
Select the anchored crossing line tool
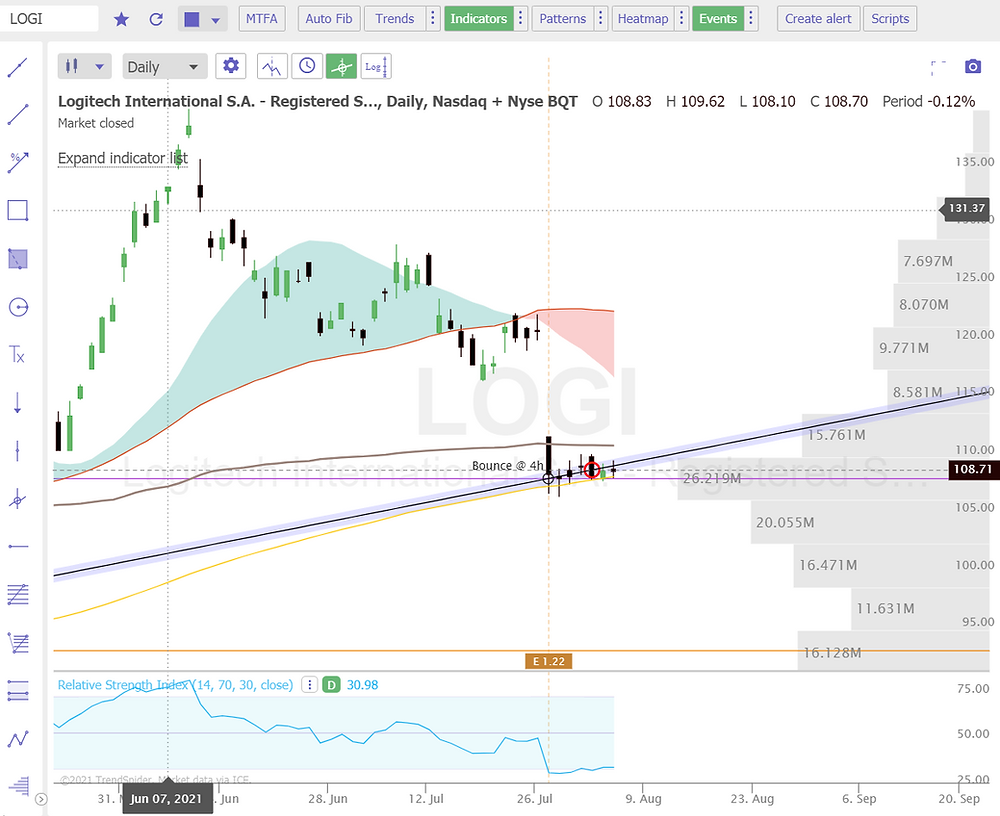tap(18, 500)
